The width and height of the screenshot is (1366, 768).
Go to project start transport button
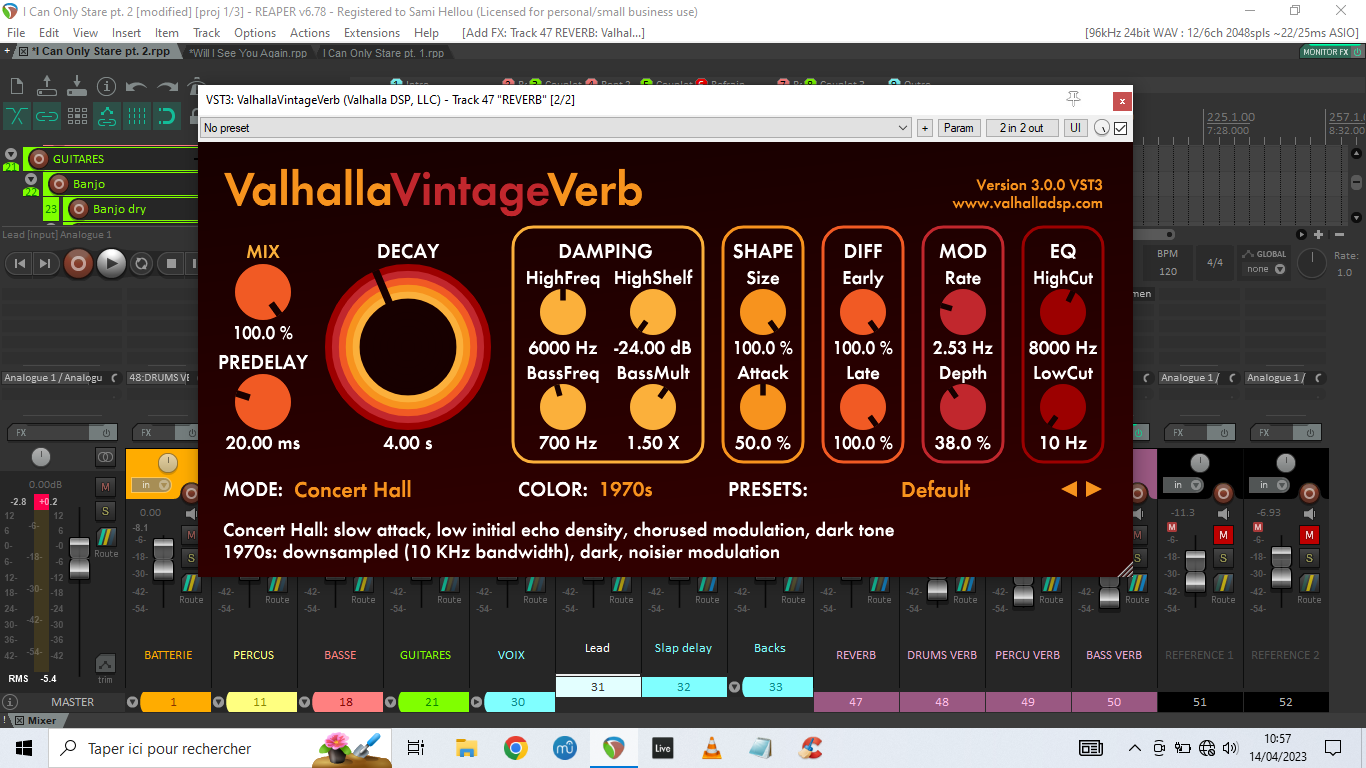click(x=19, y=263)
